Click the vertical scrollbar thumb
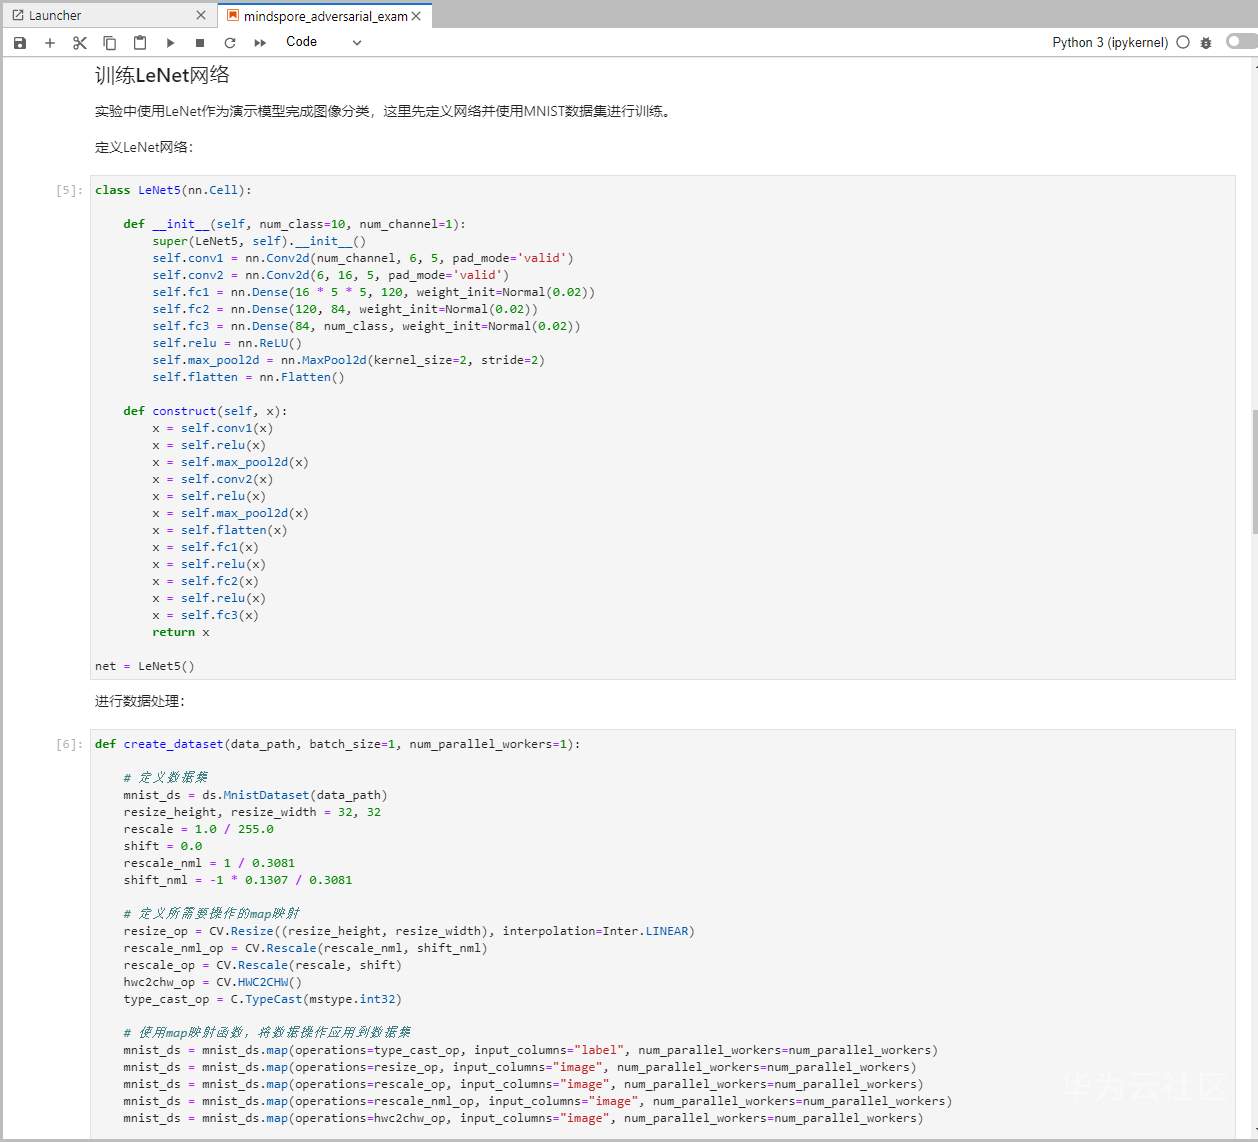 pyautogui.click(x=1254, y=471)
